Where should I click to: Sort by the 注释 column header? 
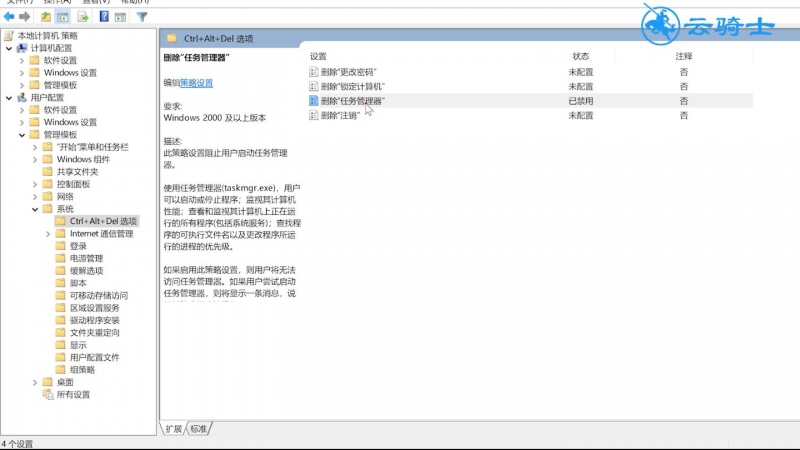(x=684, y=56)
